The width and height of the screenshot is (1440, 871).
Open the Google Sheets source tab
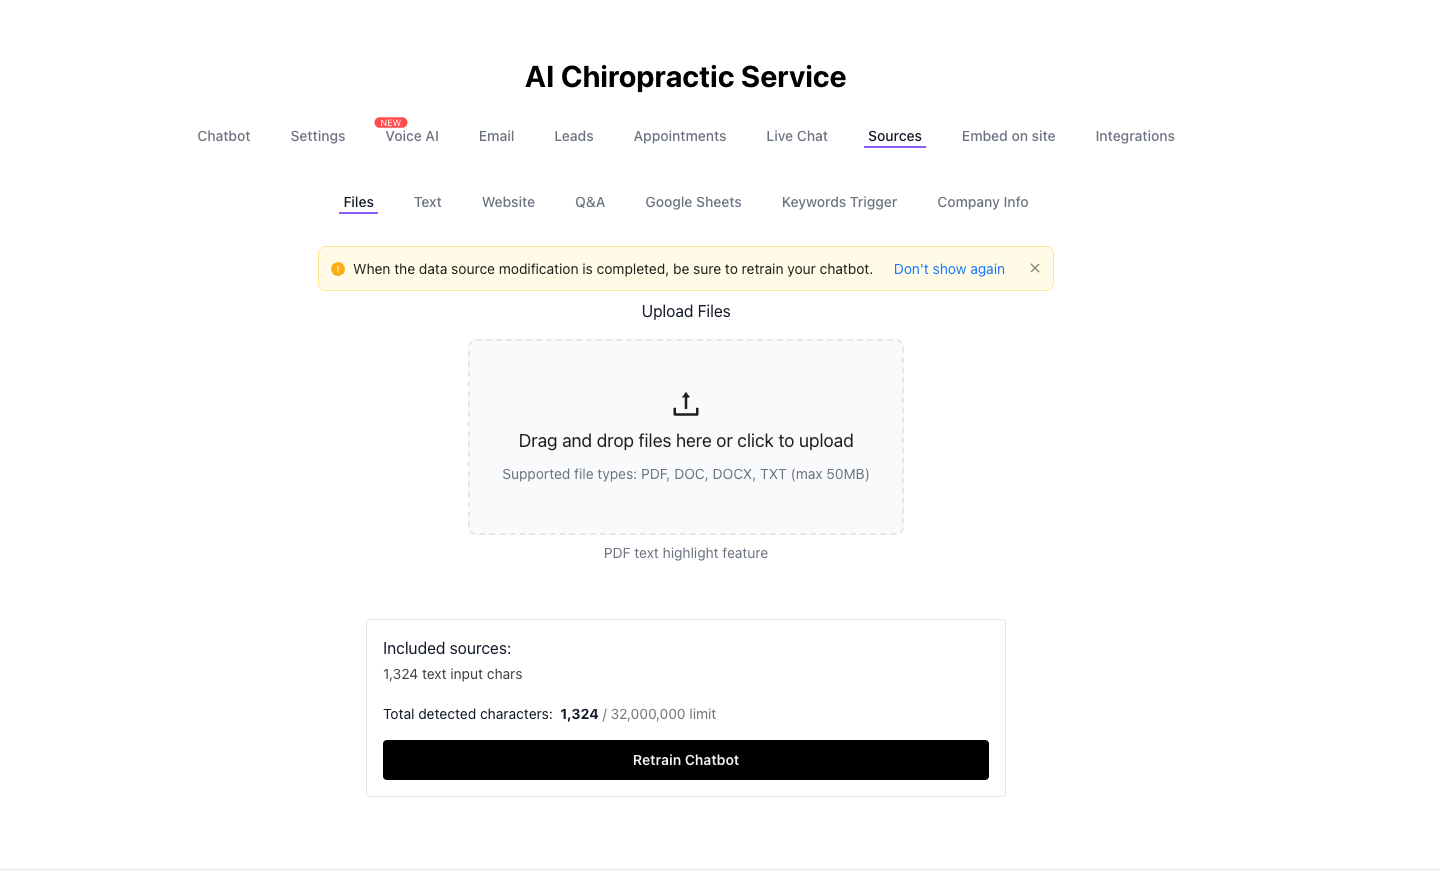coord(693,202)
